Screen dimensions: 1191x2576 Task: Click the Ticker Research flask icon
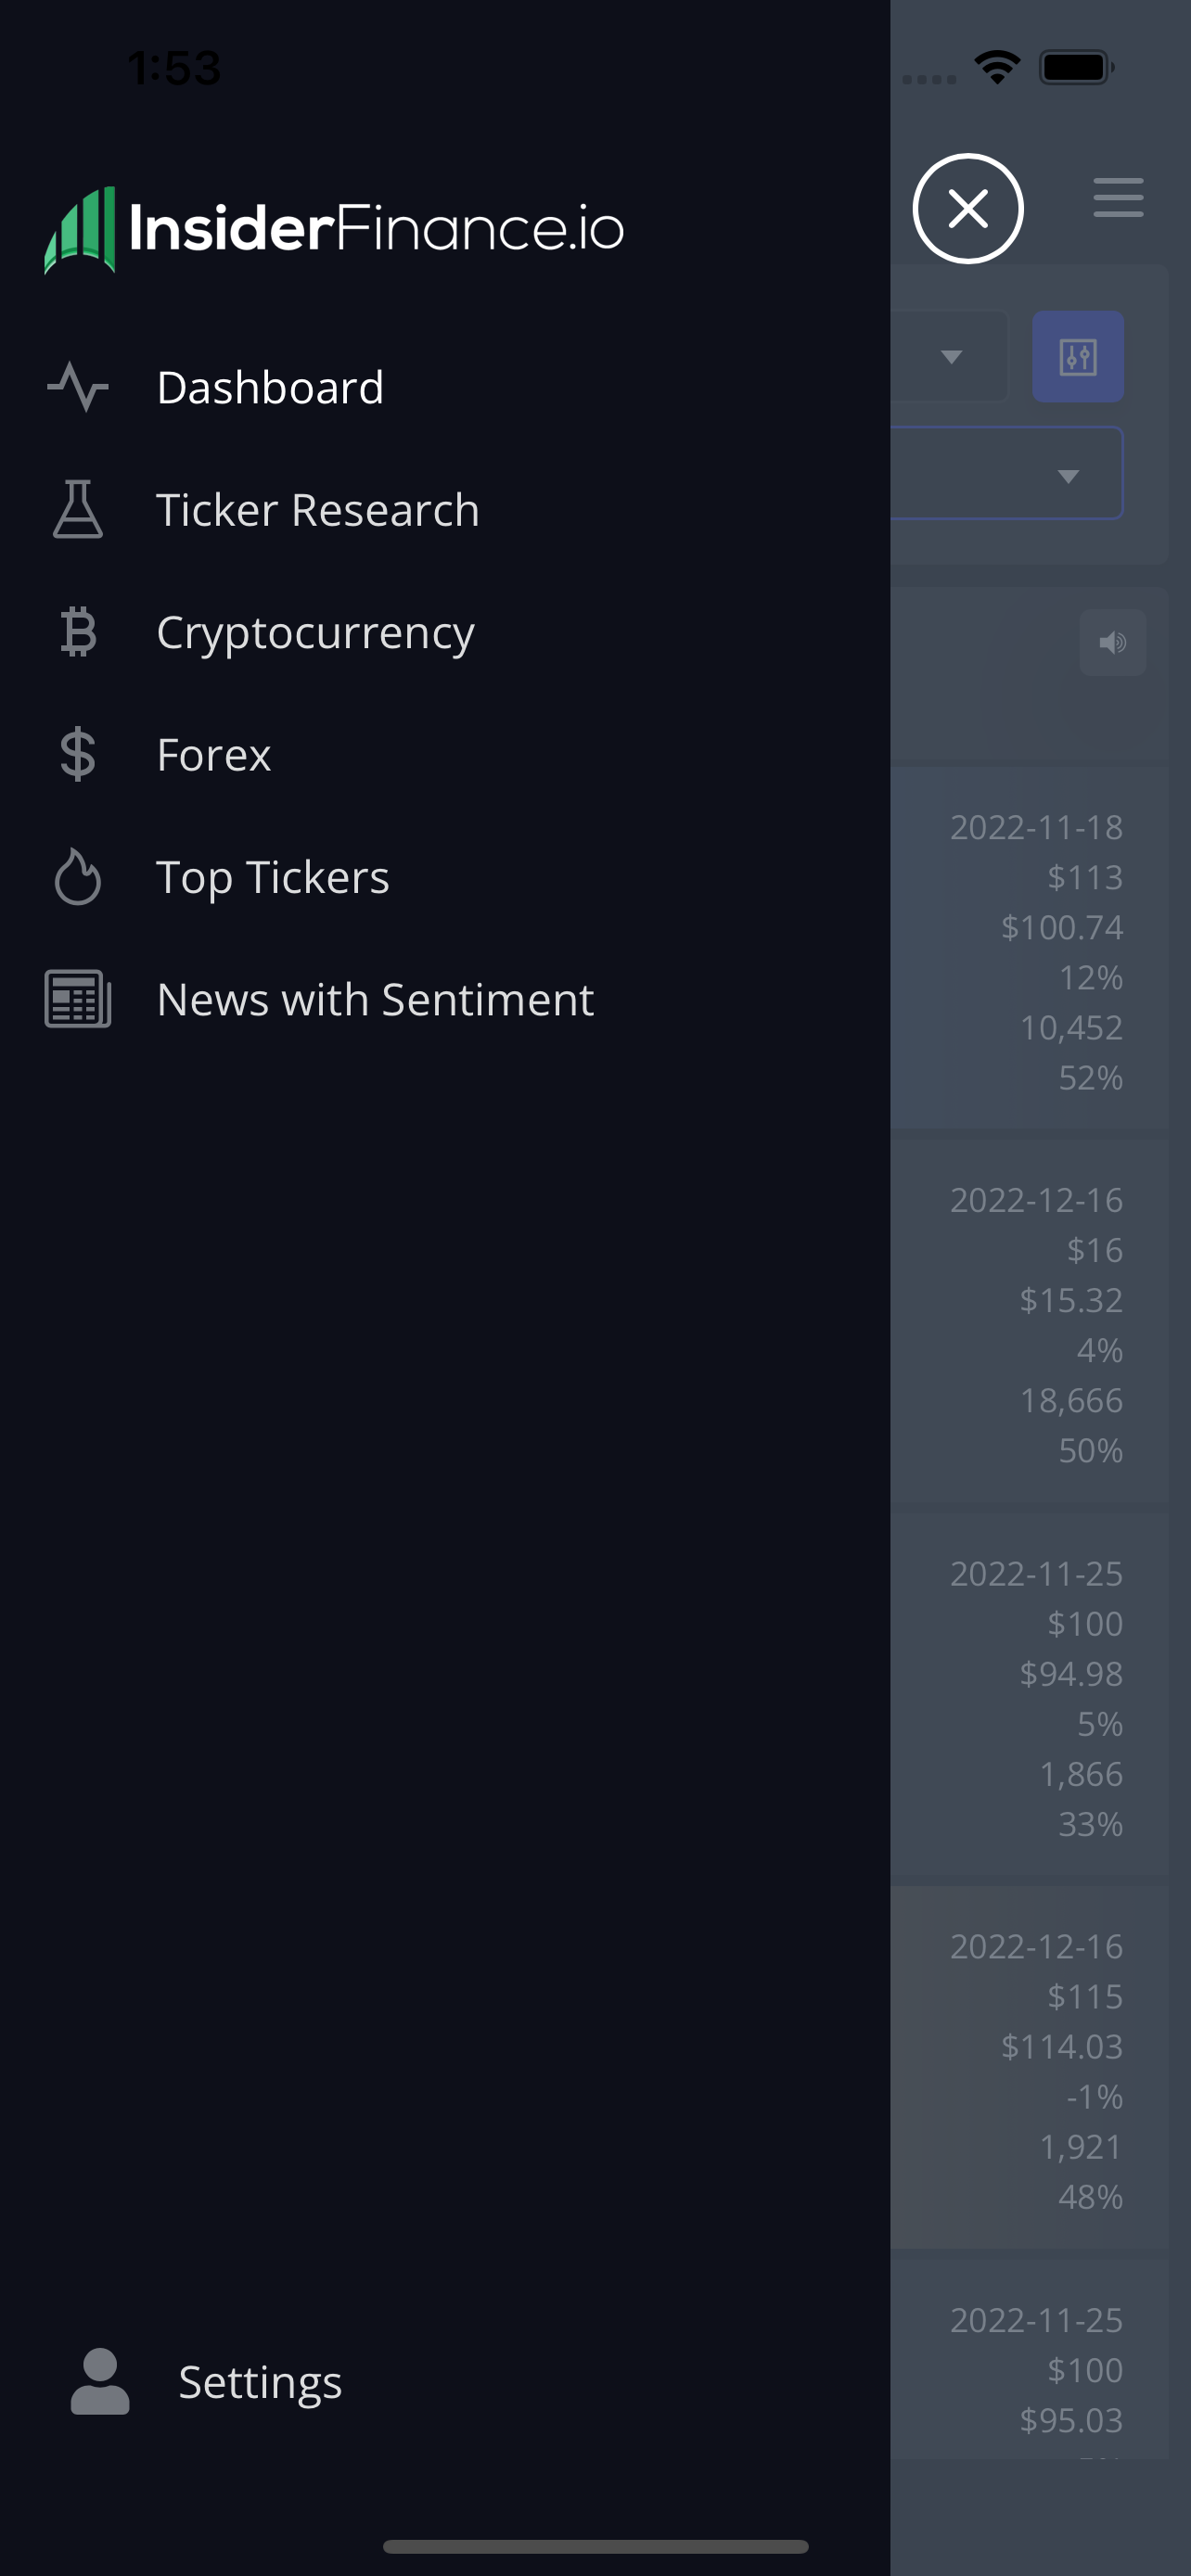tap(78, 509)
